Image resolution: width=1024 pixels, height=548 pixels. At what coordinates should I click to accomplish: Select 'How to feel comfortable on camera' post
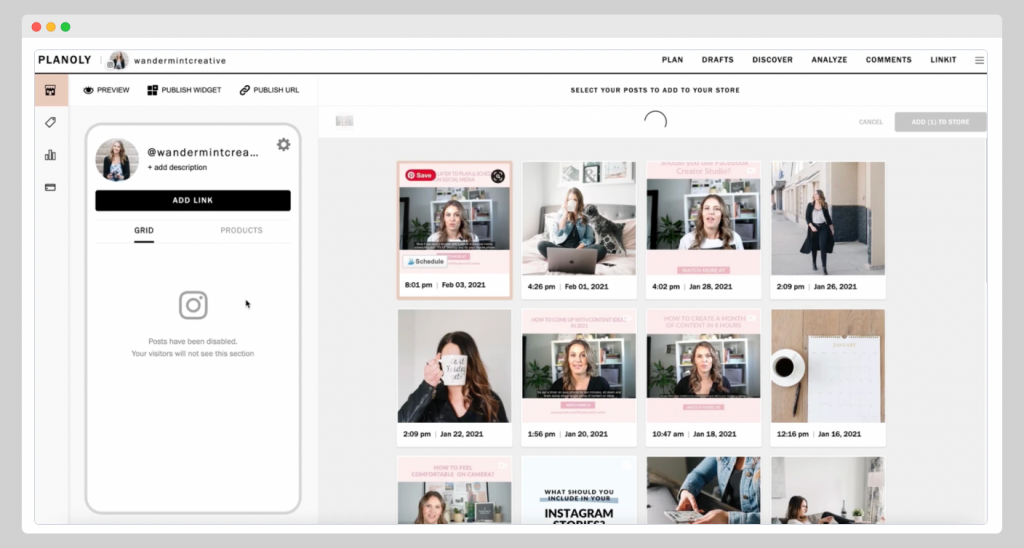click(x=455, y=490)
